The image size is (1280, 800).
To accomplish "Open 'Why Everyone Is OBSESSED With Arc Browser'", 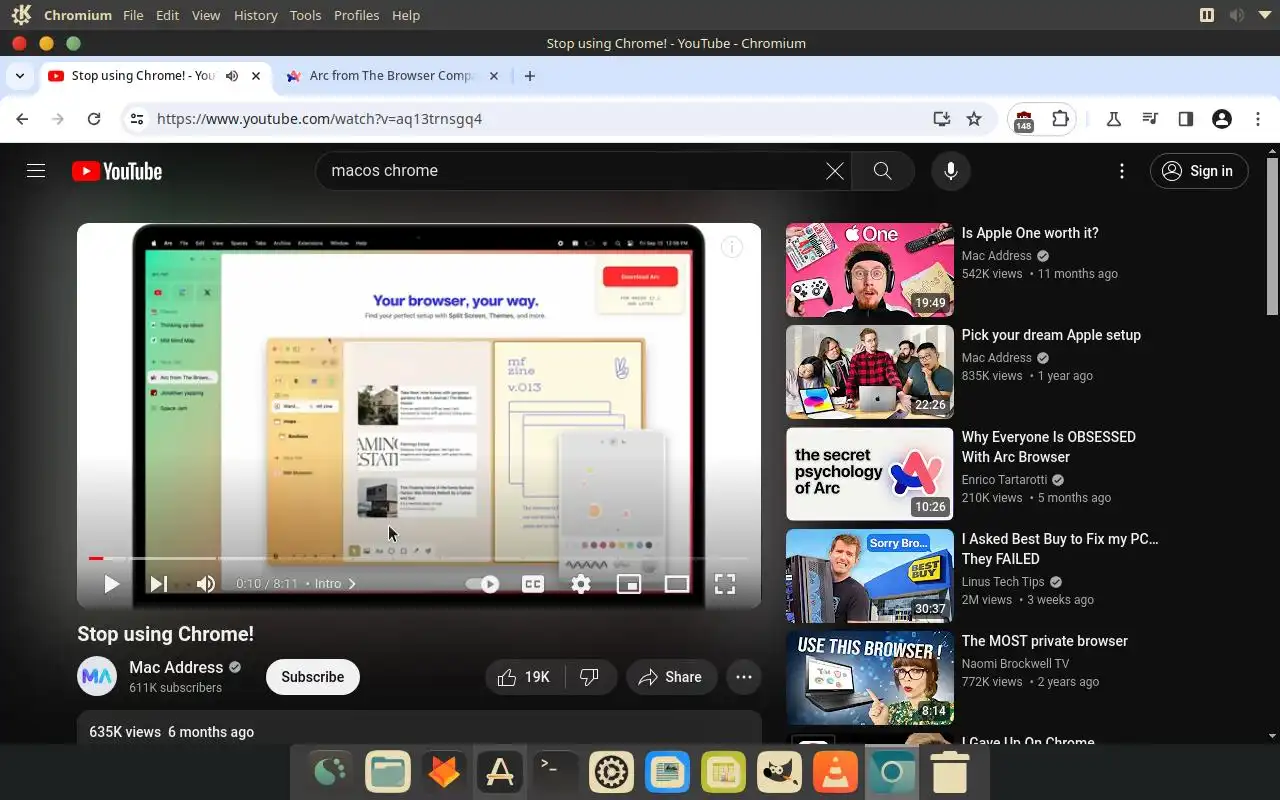I will (1048, 447).
